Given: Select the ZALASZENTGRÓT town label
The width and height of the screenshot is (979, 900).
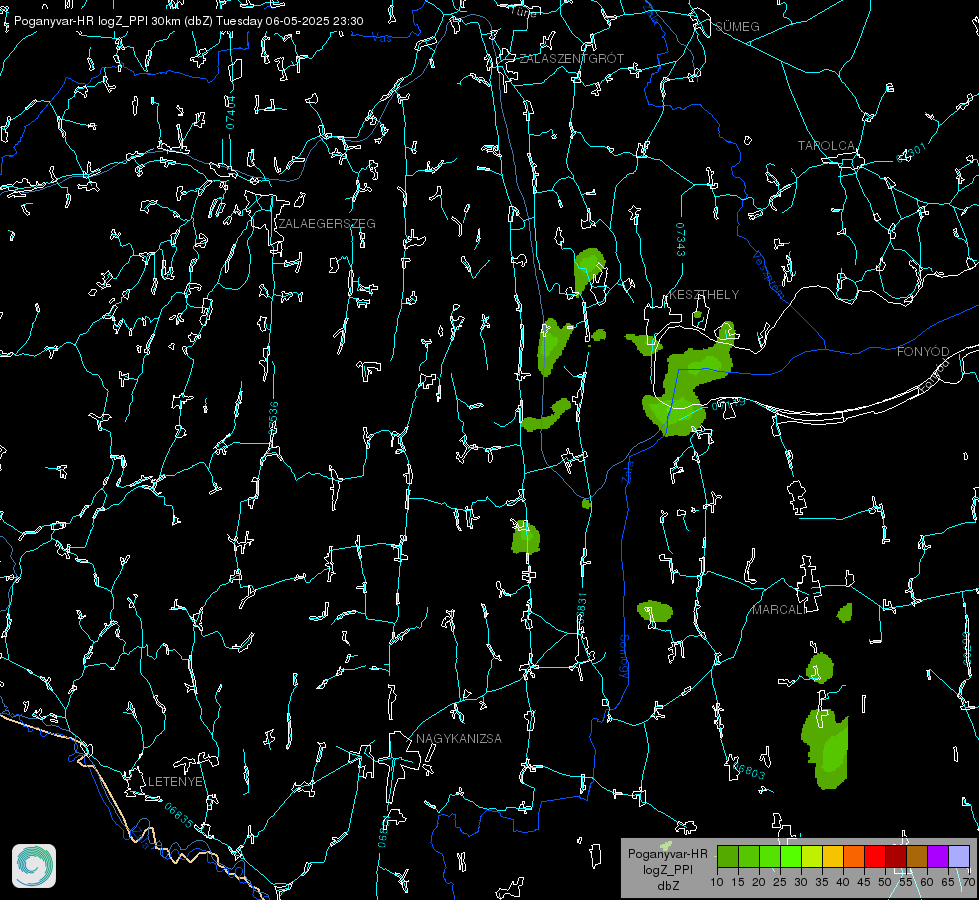Looking at the screenshot, I should pyautogui.click(x=571, y=59).
